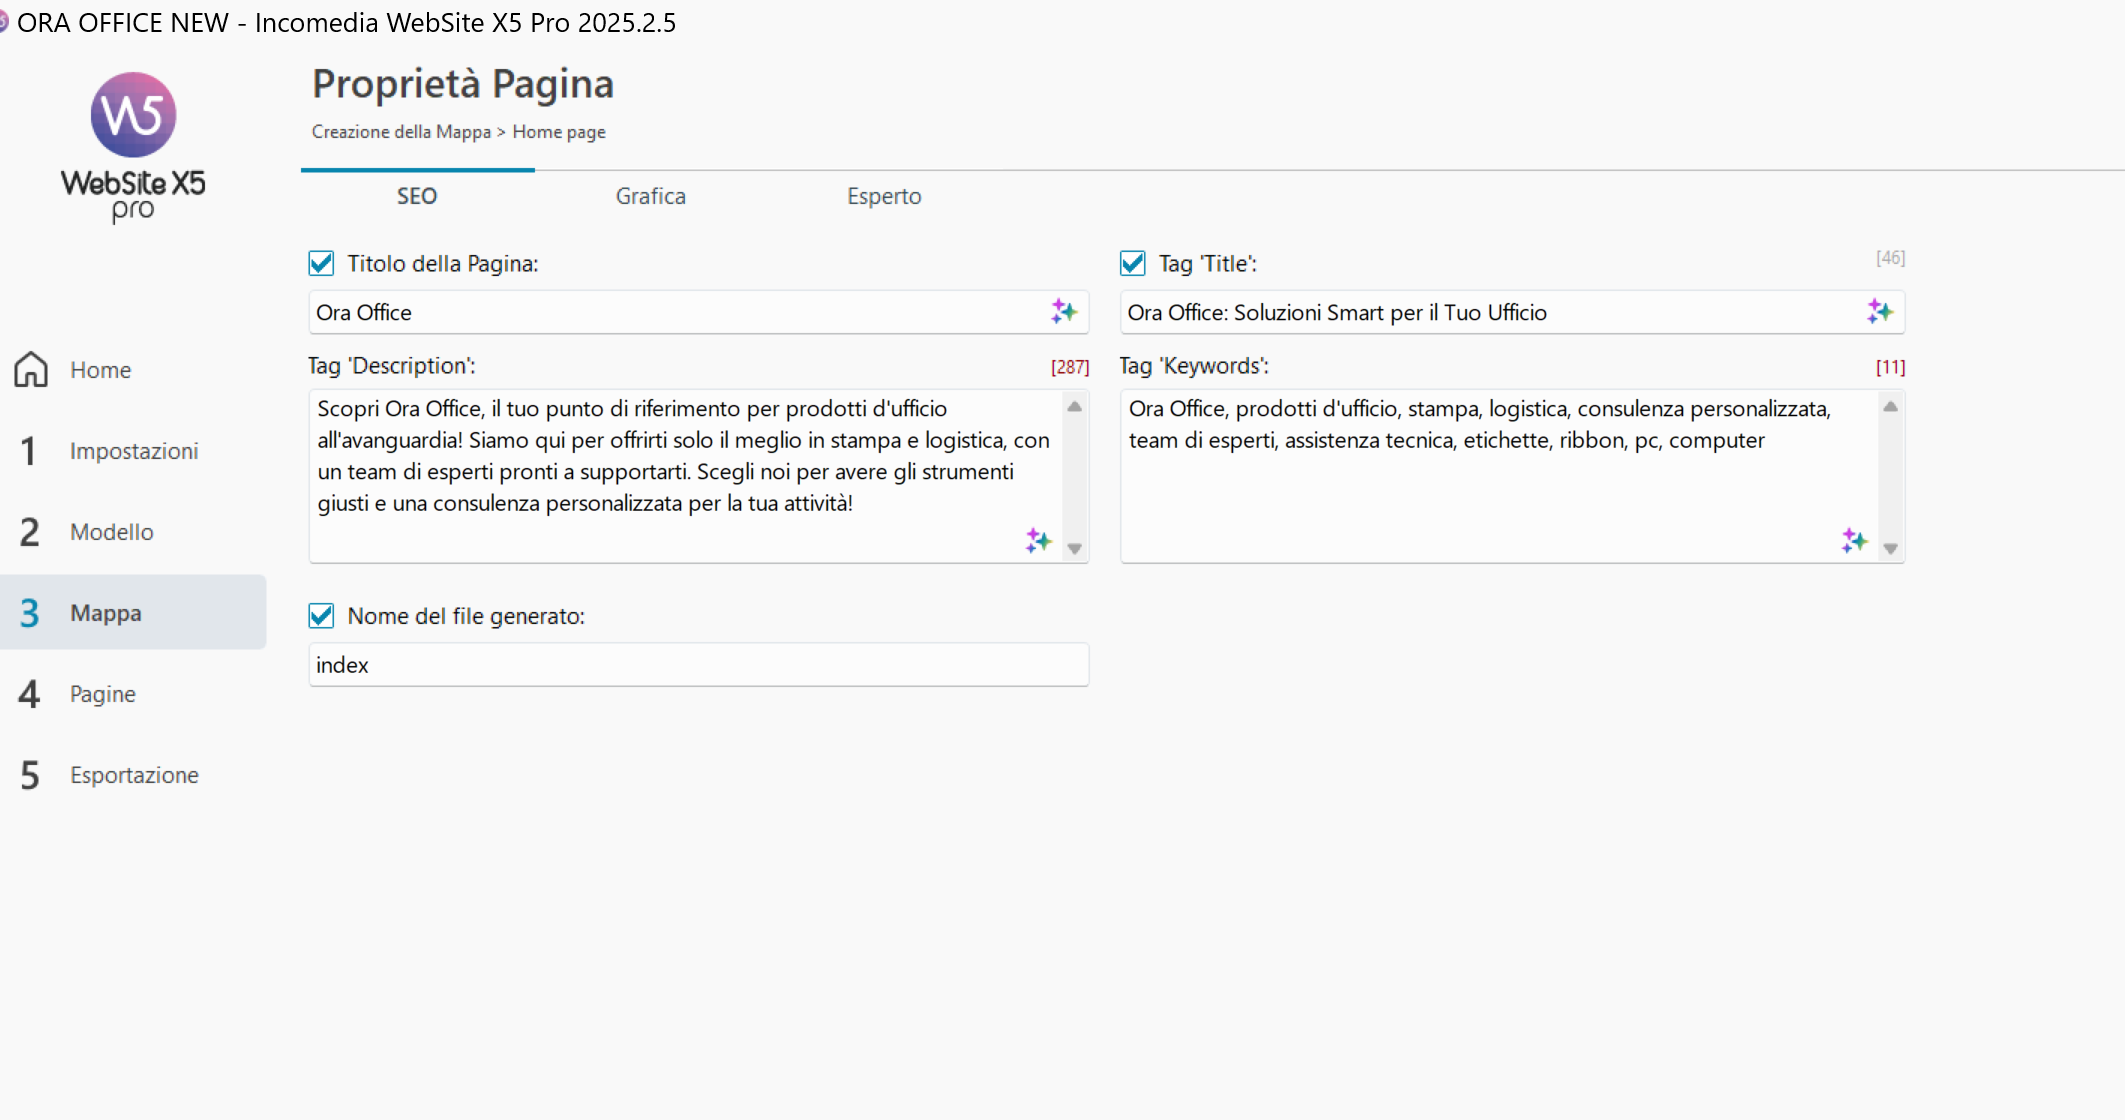Click the step number 3 icon for Mappa
This screenshot has height=1120, width=2125.
tap(29, 613)
